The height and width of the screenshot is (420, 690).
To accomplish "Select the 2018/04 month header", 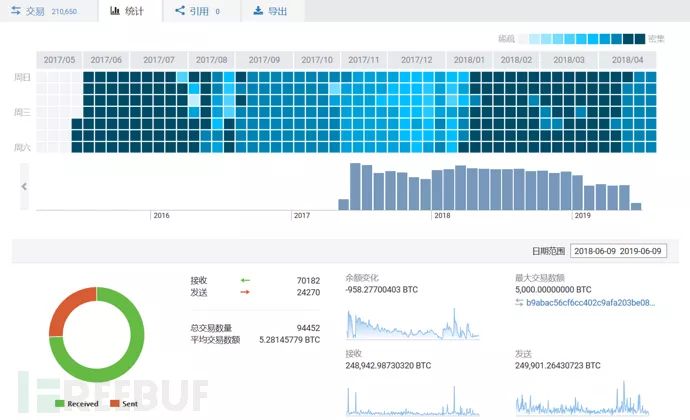I will 628,60.
